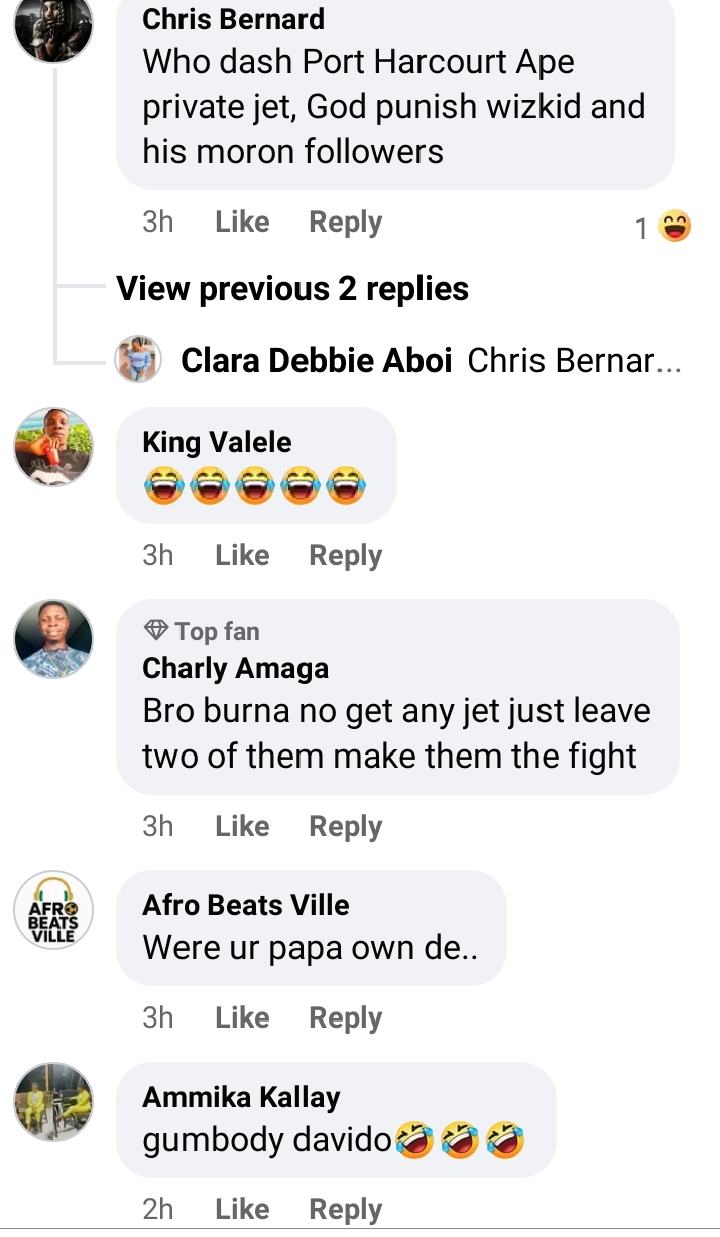Tap Ammika Kallay's profile avatar
Screen dimensions: 720x1237
click(x=53, y=1101)
